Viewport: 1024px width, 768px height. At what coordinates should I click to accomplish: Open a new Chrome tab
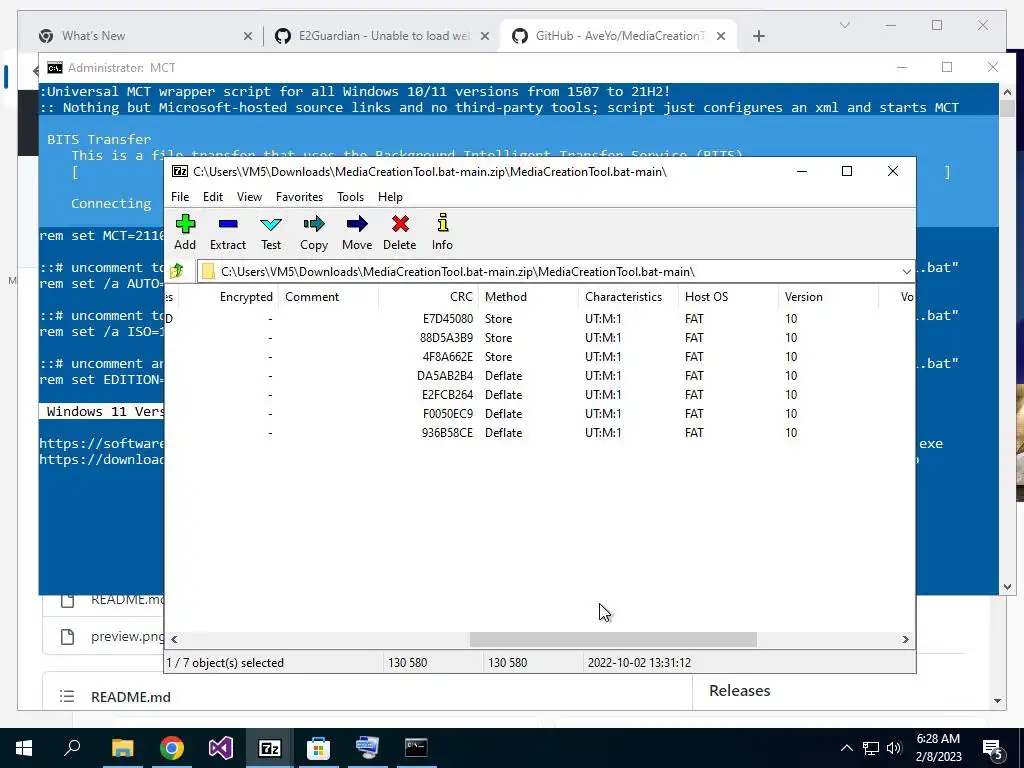point(758,36)
